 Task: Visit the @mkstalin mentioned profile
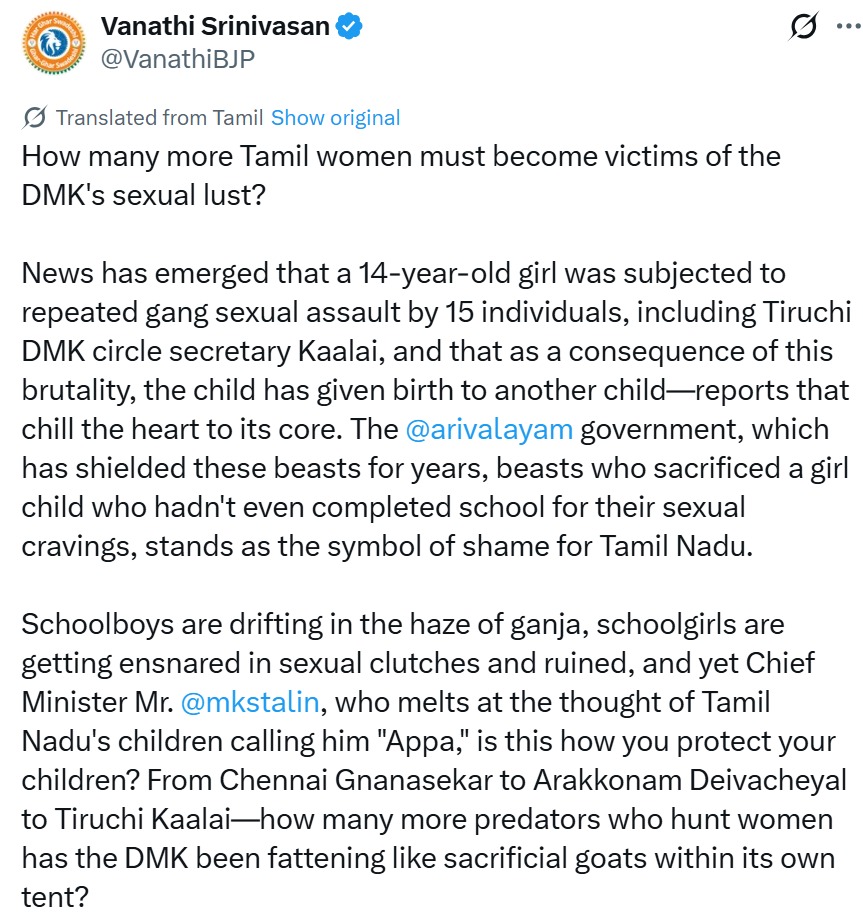pos(250,702)
